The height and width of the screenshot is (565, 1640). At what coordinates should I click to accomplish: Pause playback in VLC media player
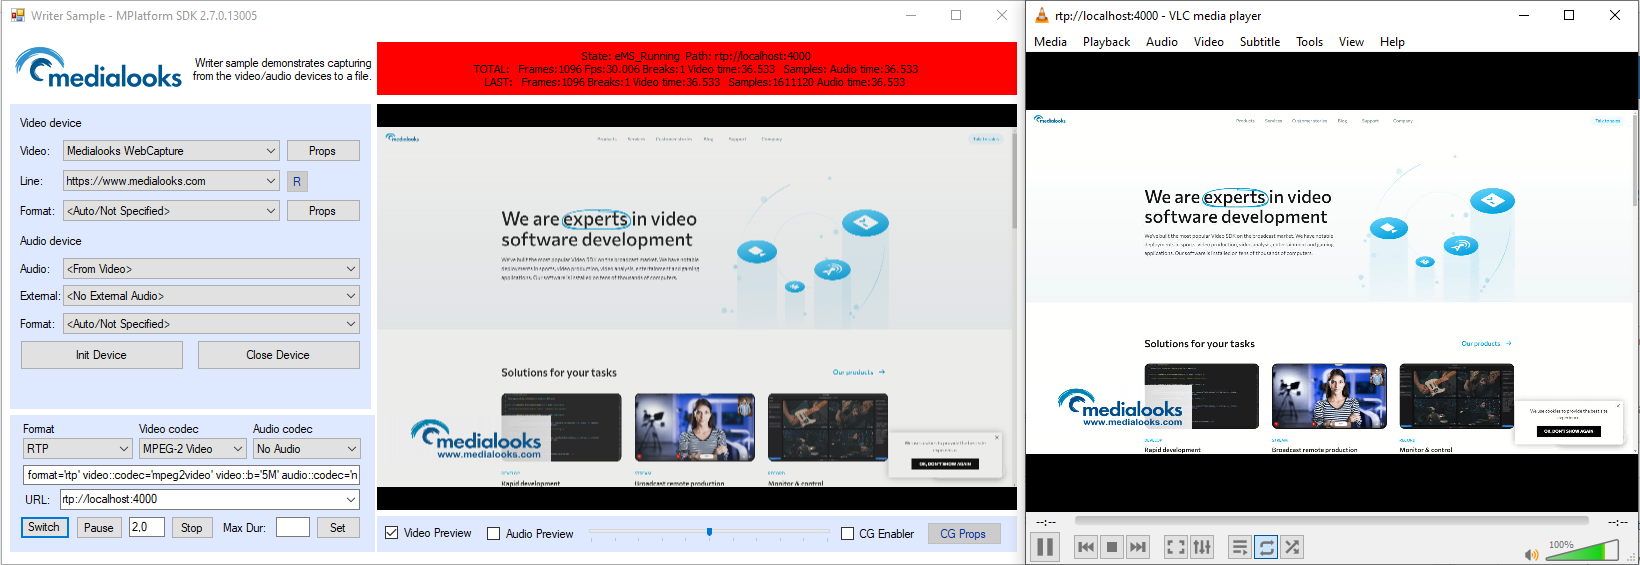[1045, 547]
